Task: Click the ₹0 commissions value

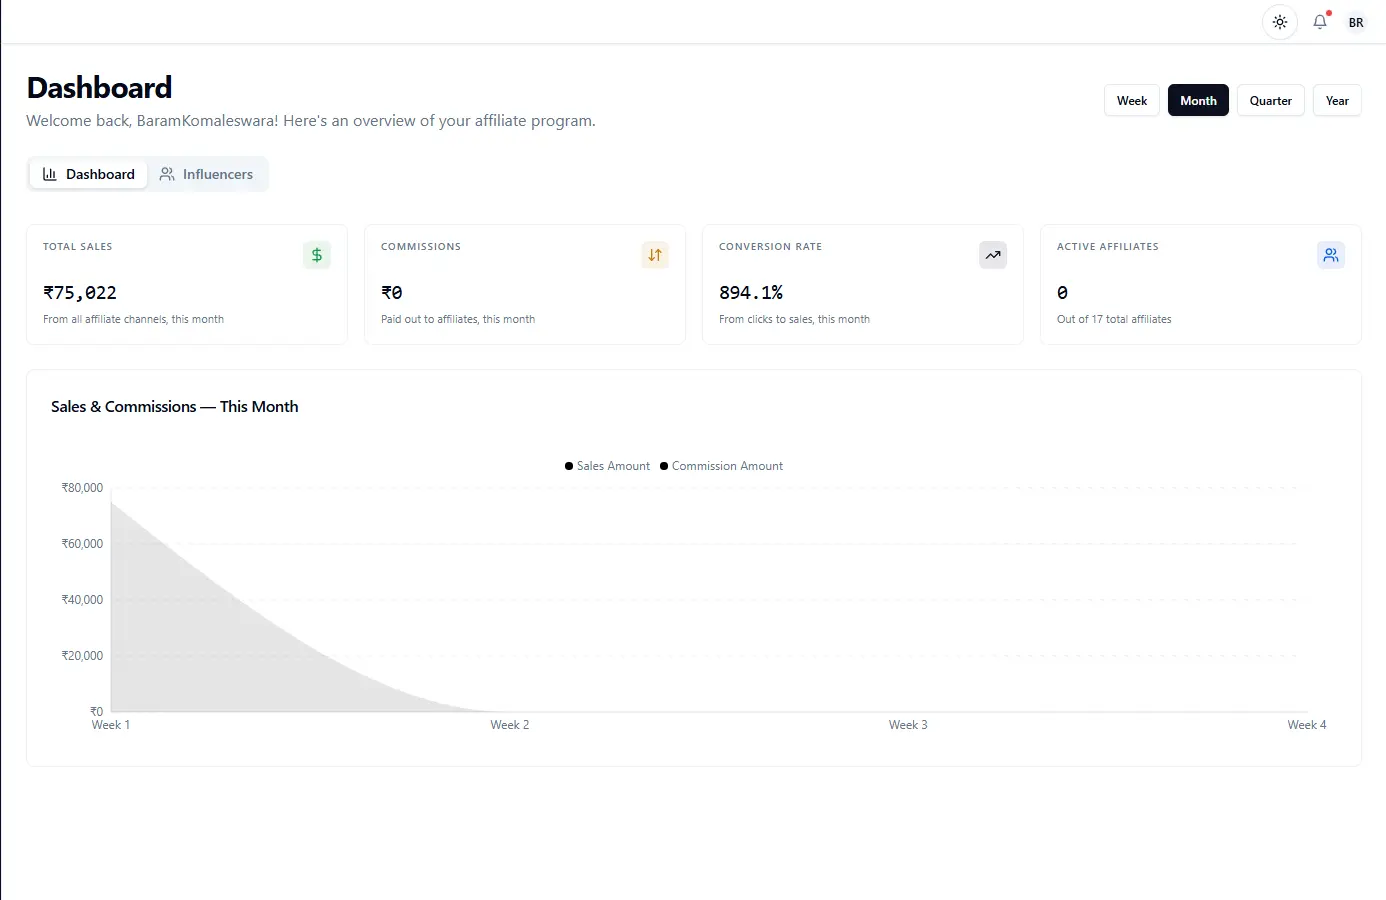Action: [392, 293]
